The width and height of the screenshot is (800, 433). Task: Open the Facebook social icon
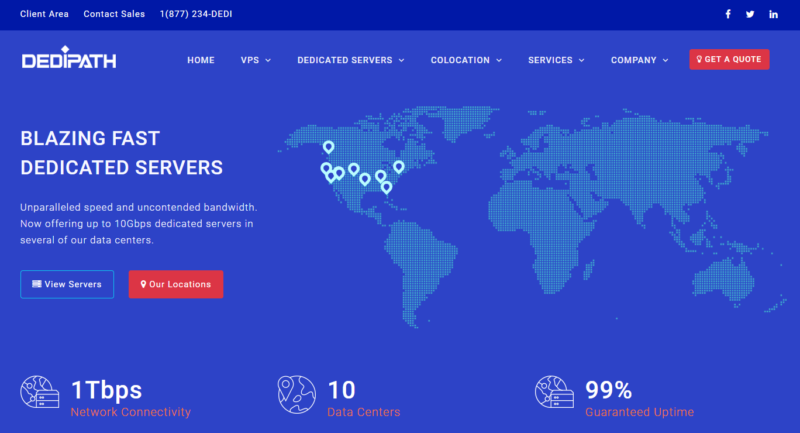(727, 14)
